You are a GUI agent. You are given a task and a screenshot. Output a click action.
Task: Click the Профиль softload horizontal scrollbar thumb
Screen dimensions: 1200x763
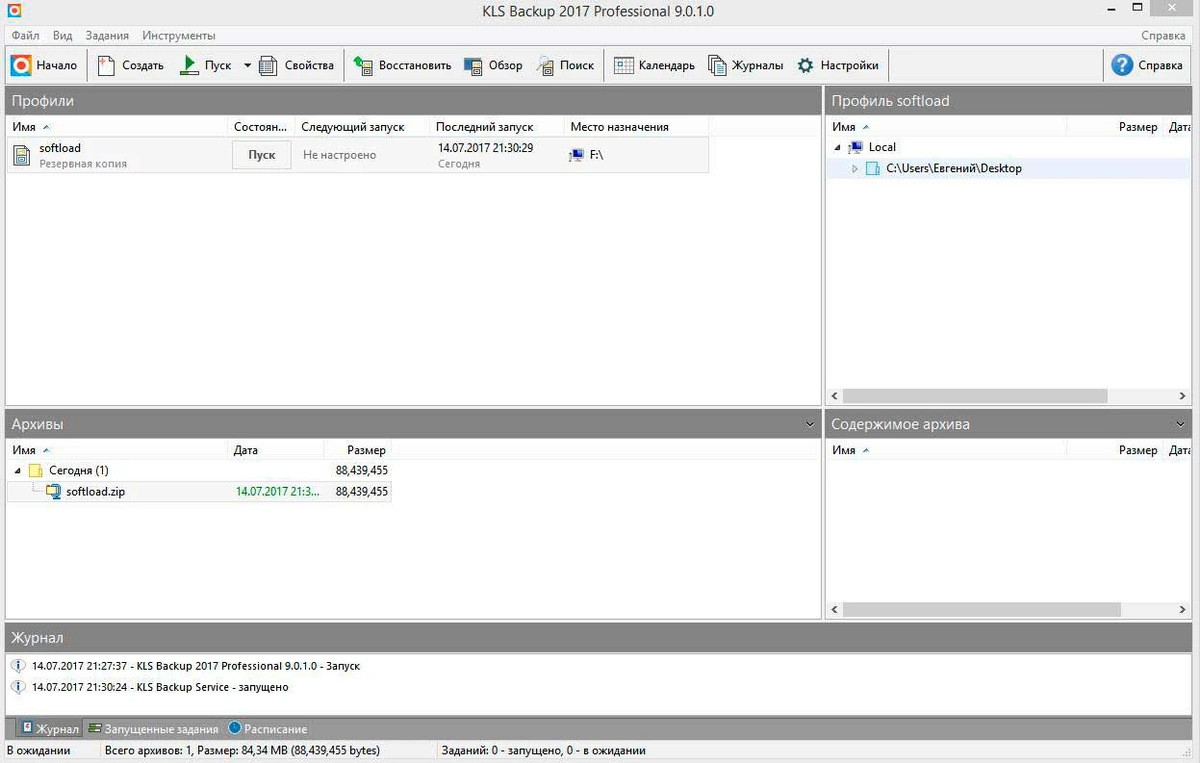(975, 395)
